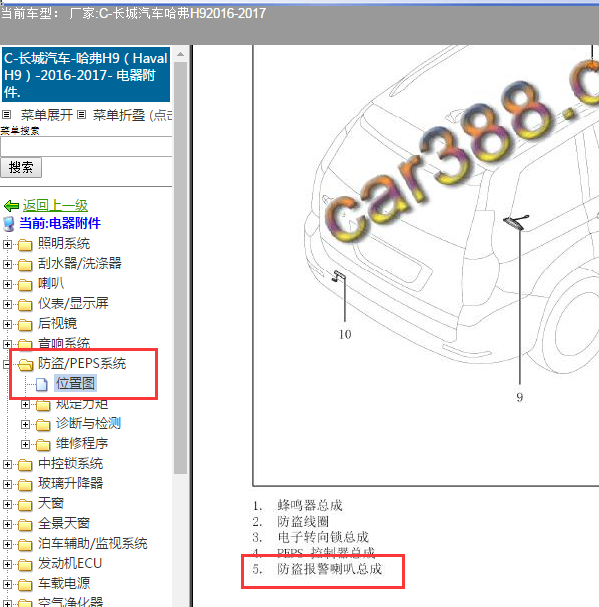Click the 当前:电器附件 heading text
599x607 pixels.
60,223
